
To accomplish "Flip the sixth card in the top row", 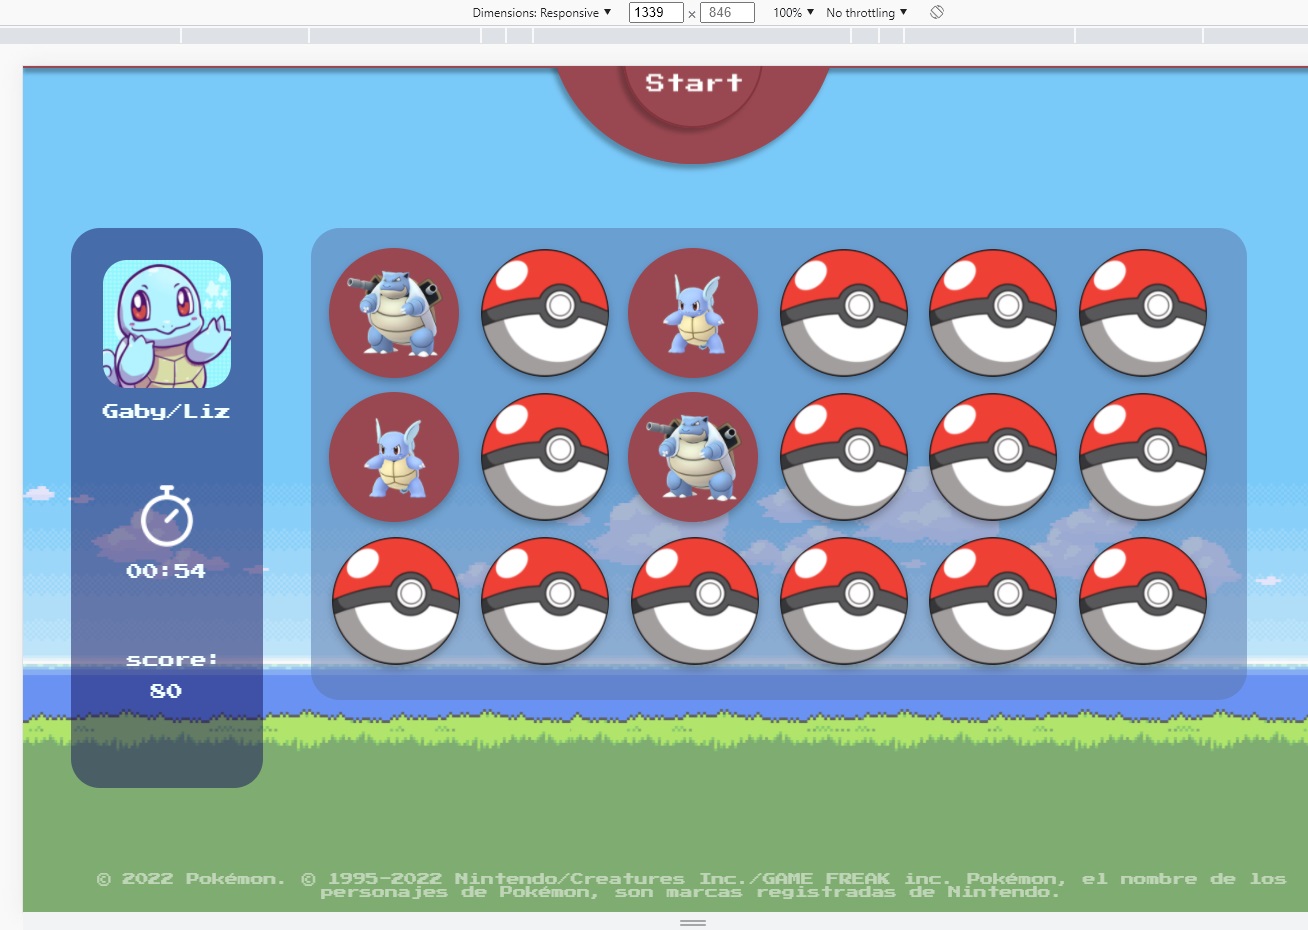I will click(1143, 313).
